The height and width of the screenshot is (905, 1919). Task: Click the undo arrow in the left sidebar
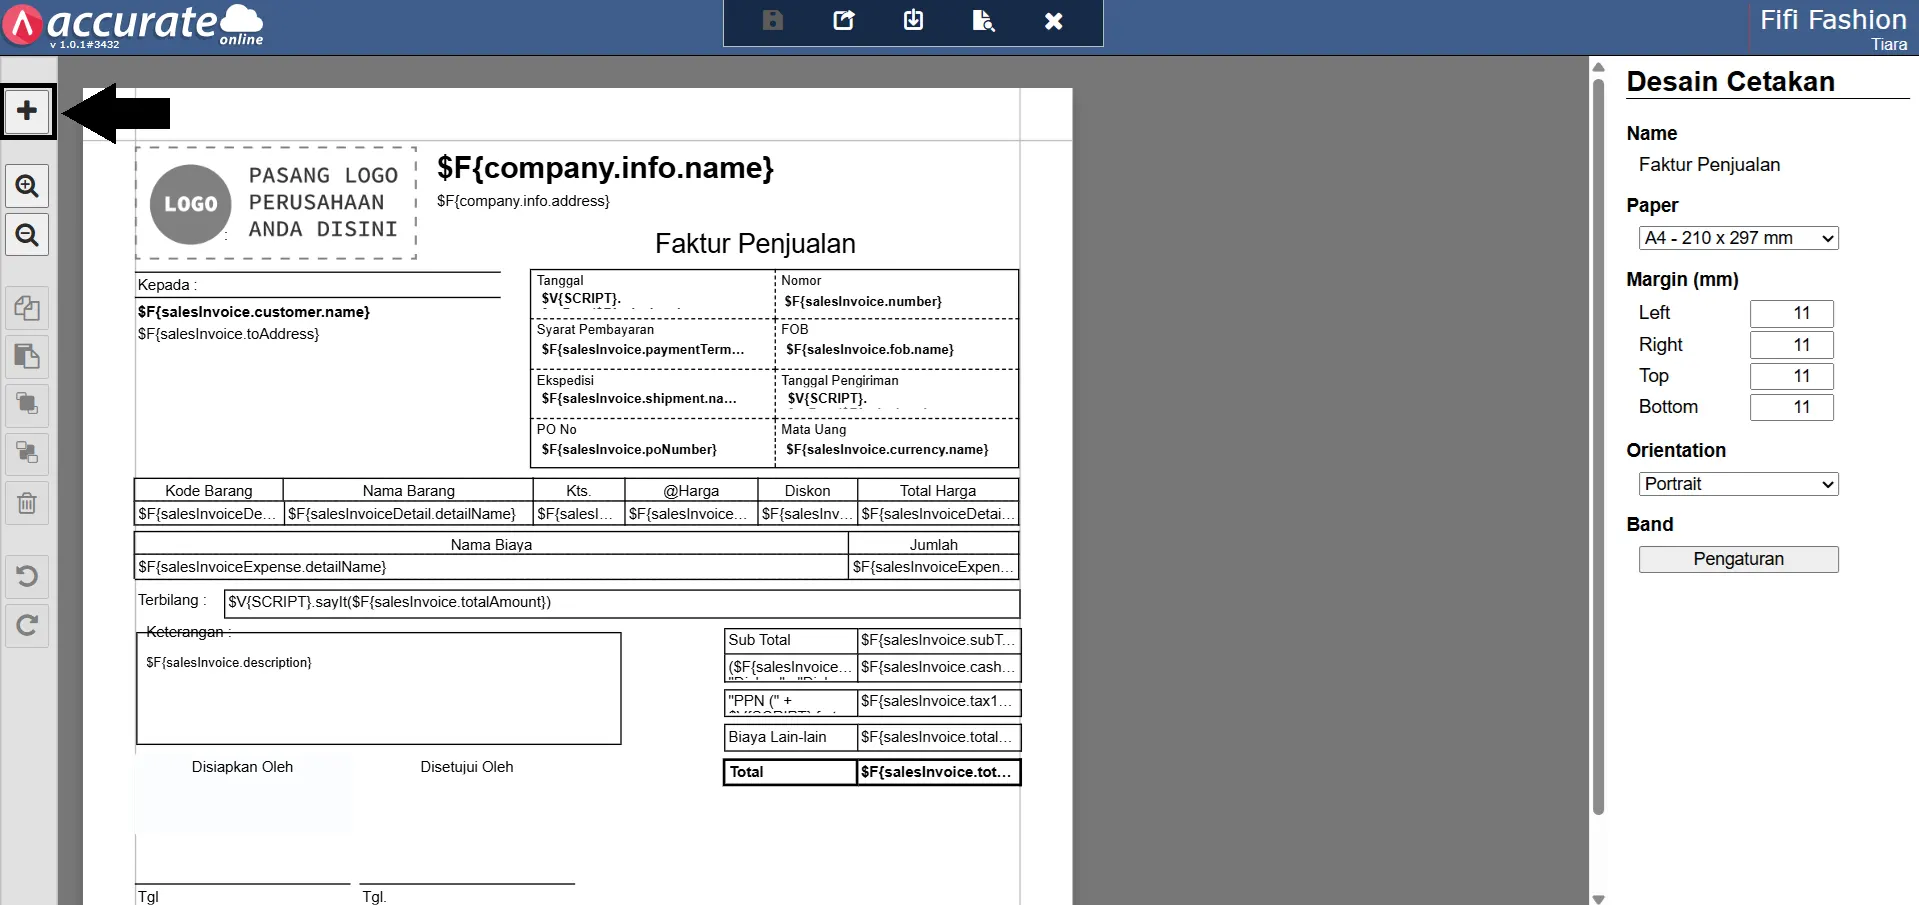[27, 576]
